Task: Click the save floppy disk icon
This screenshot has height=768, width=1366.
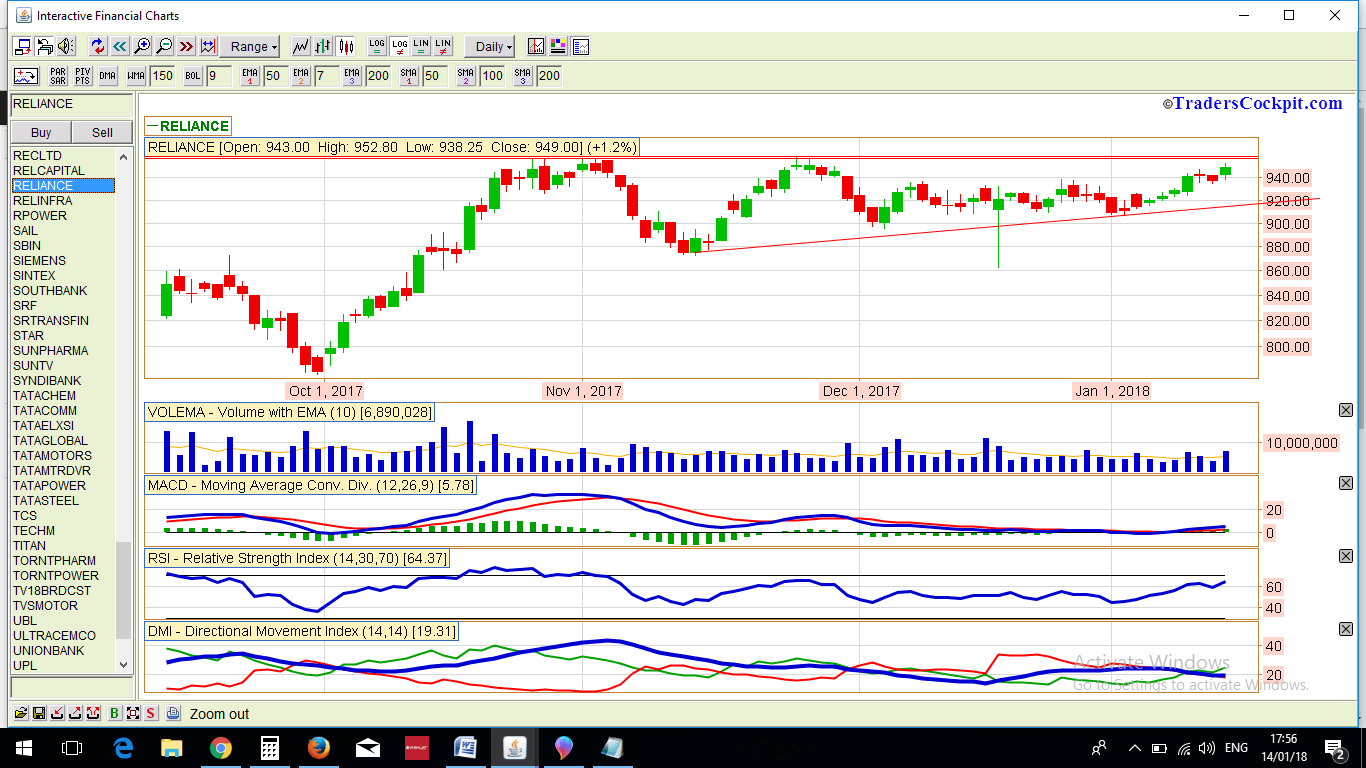Action: pos(39,713)
